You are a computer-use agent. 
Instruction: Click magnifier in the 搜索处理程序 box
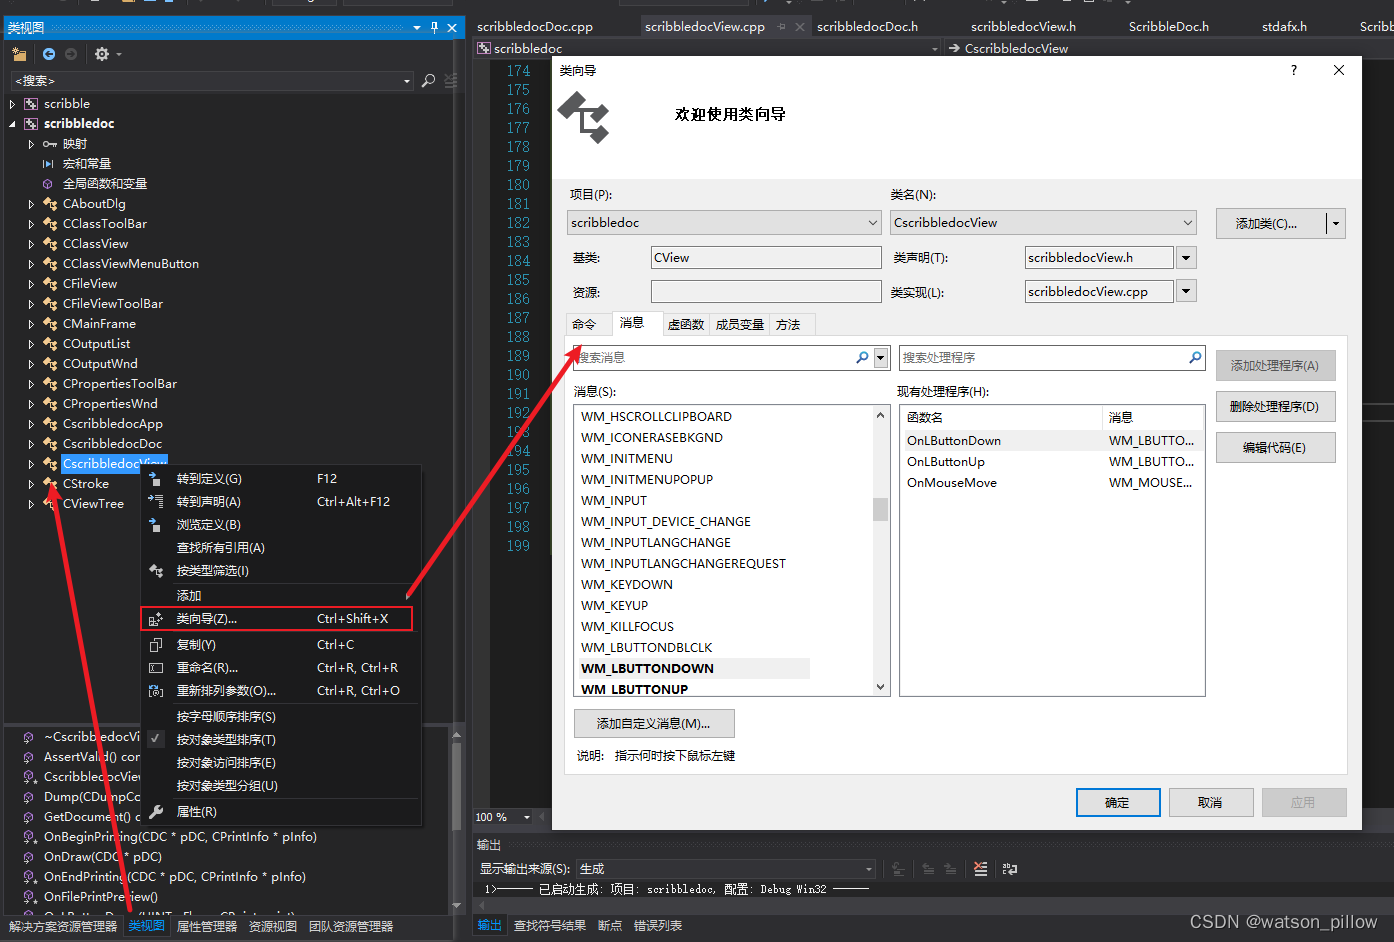pyautogui.click(x=1195, y=357)
